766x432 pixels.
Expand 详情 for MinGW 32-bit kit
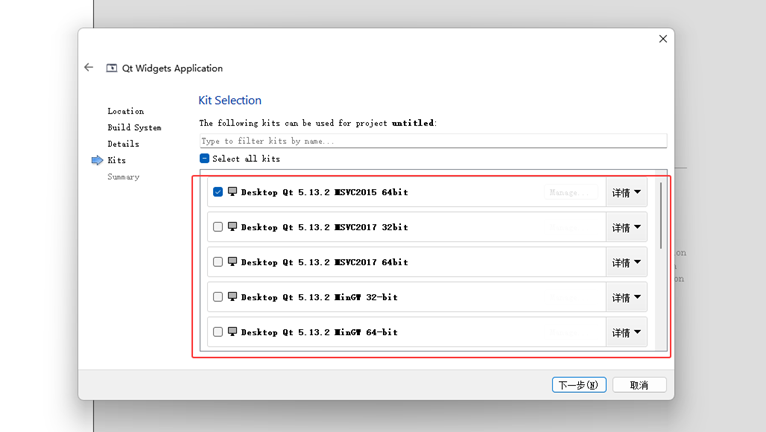(626, 297)
